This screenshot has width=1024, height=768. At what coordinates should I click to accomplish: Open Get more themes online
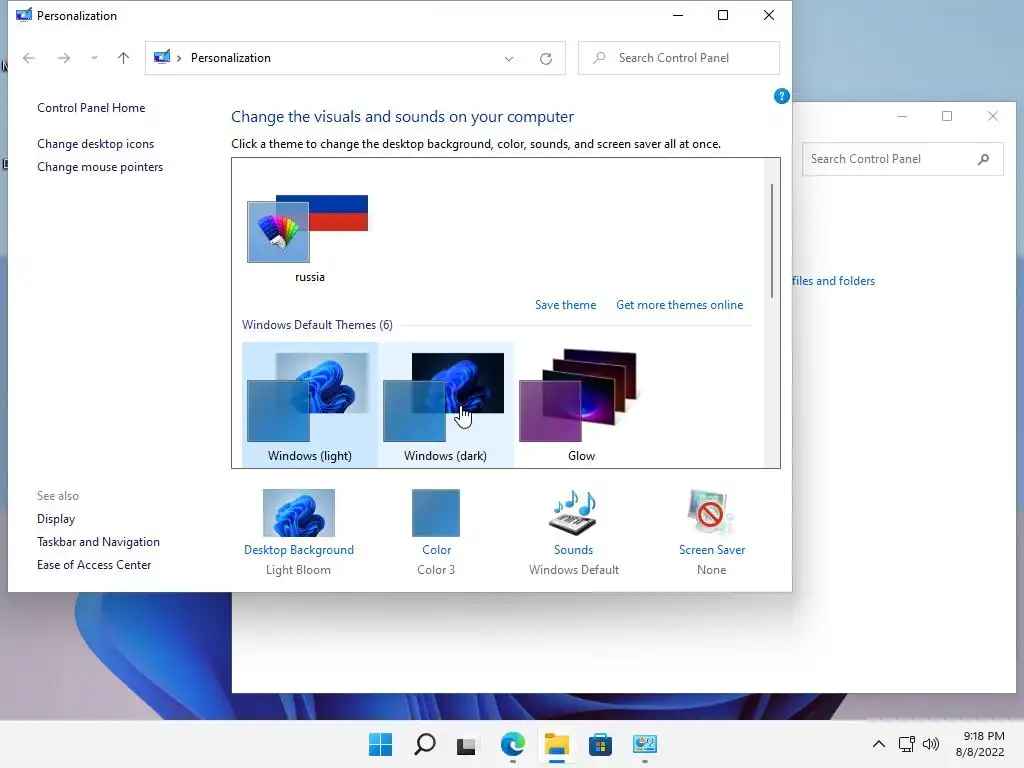tap(679, 305)
